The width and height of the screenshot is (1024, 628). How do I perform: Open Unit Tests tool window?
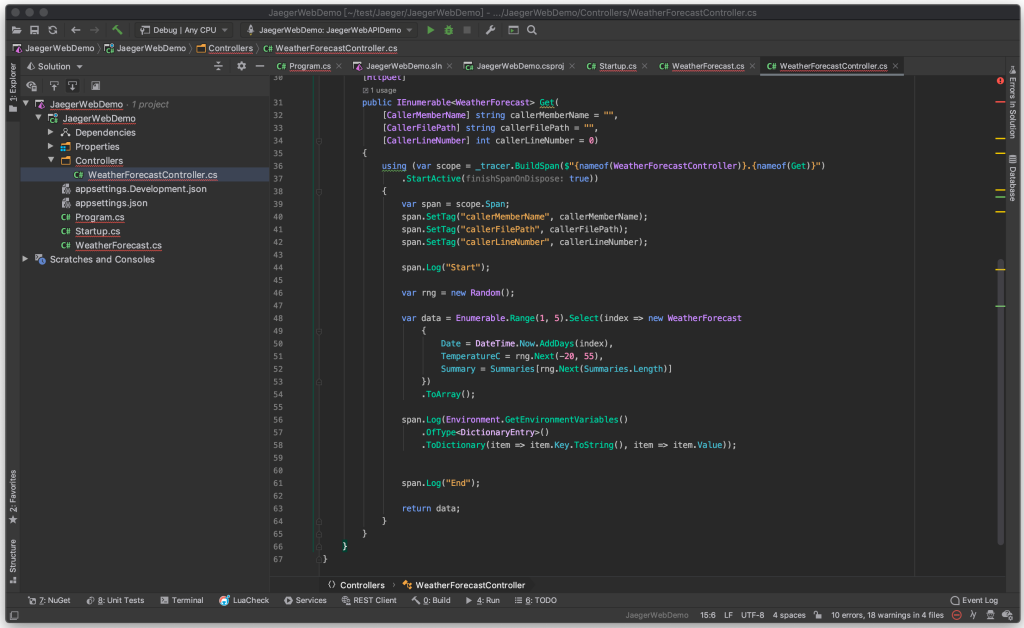(x=116, y=600)
